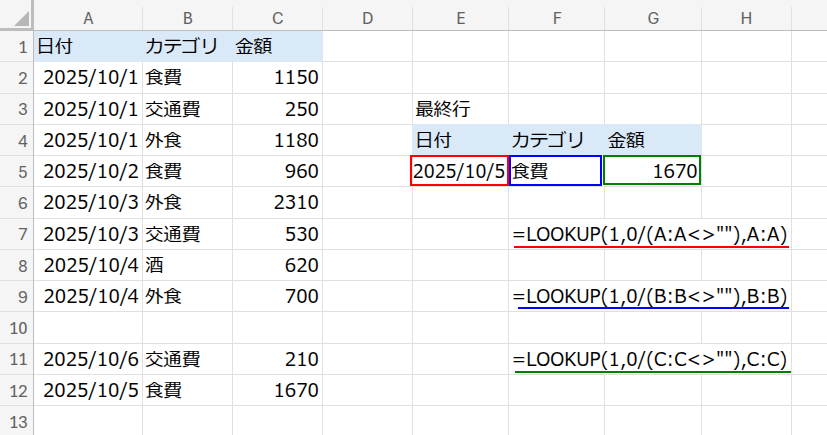Click the LOOKUP formula for A:A

[x=650, y=234]
